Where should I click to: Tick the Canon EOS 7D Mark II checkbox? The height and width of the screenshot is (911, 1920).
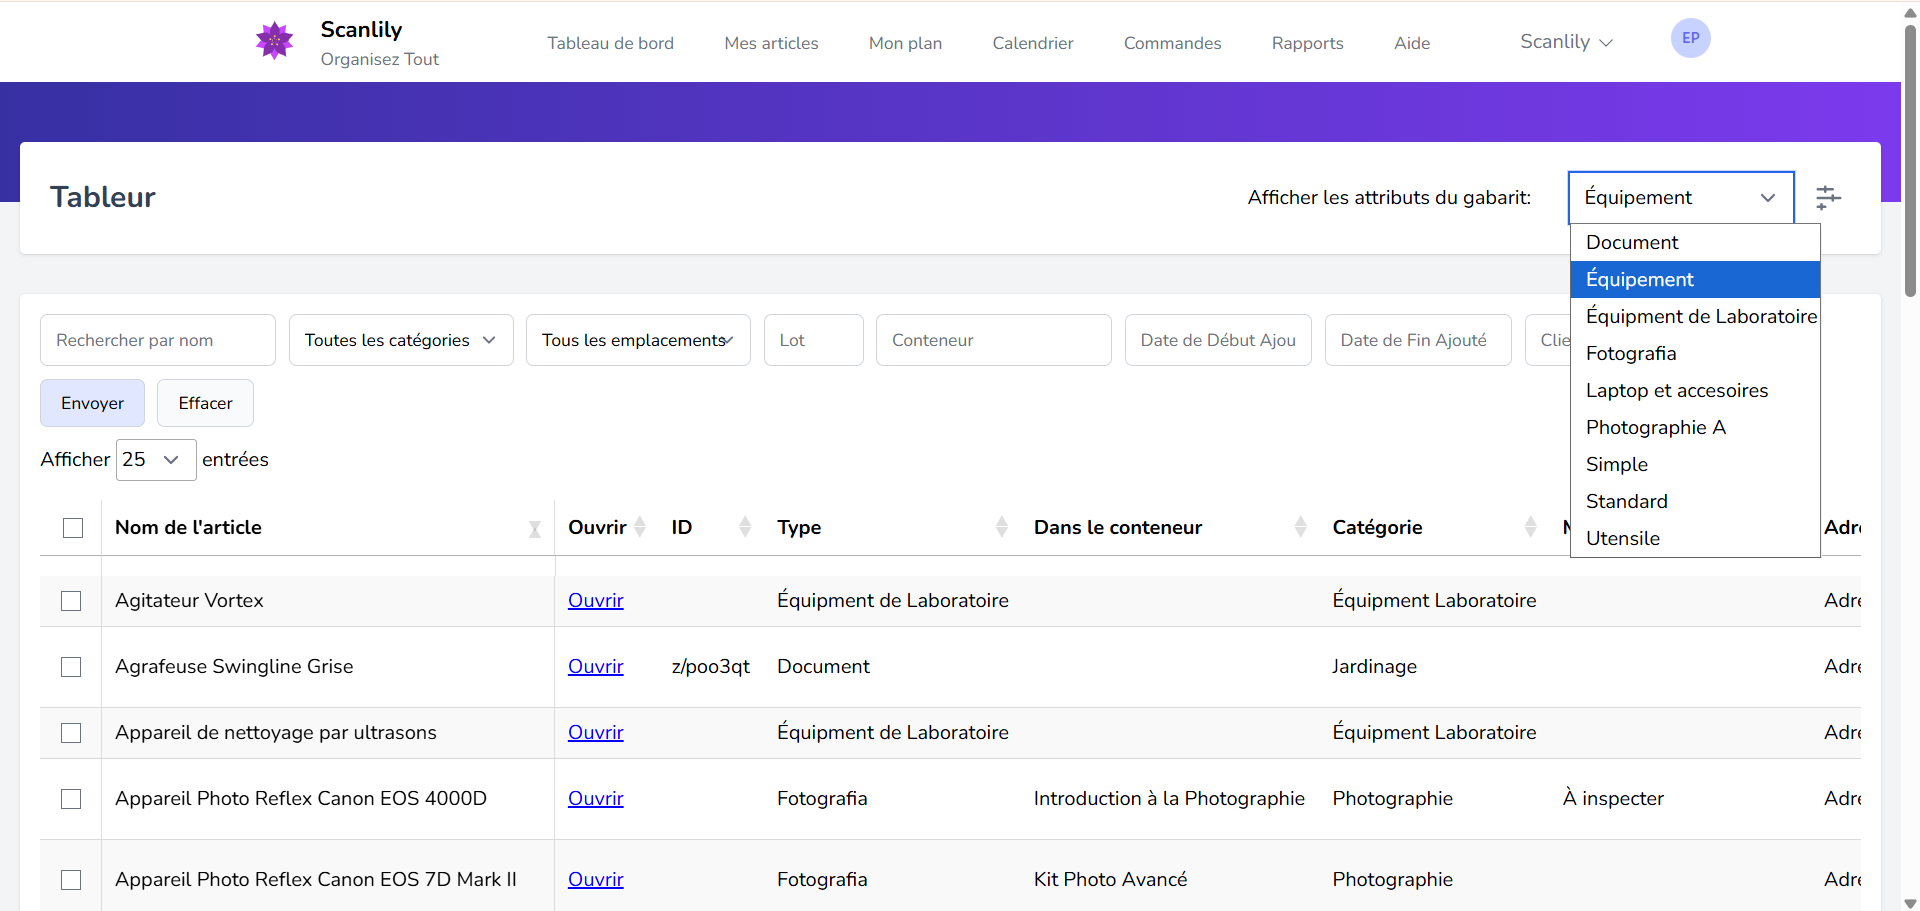coord(71,880)
